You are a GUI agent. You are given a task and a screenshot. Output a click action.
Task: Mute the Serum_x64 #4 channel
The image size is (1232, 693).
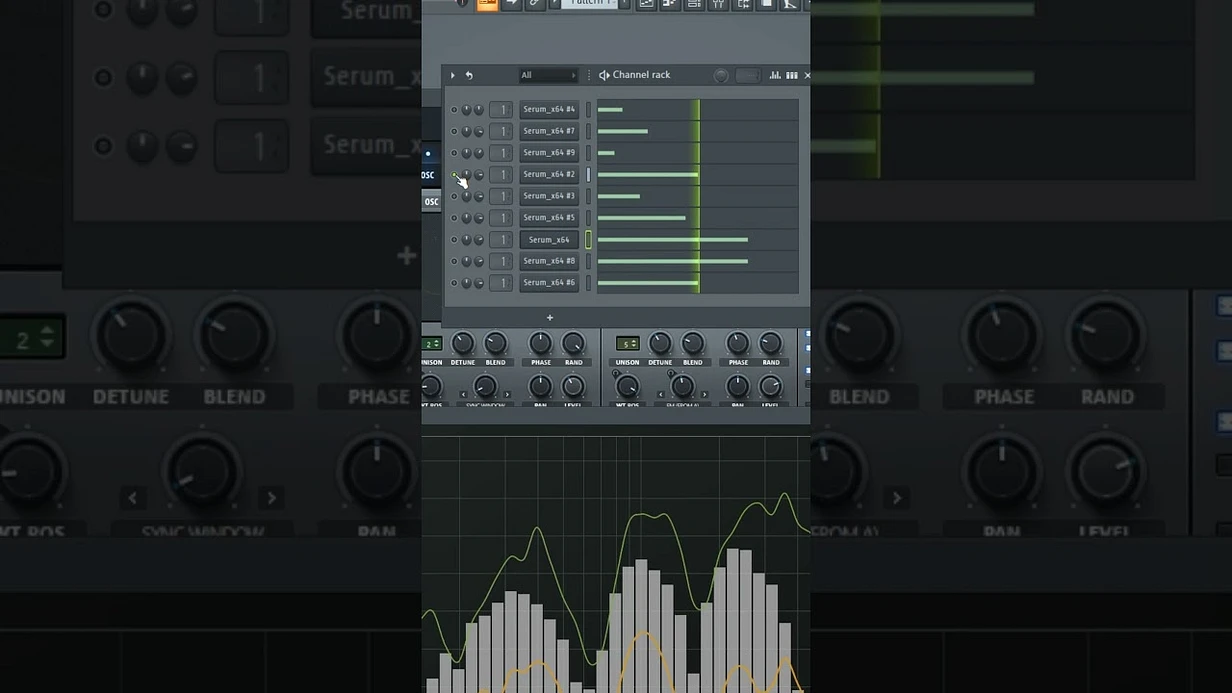click(x=454, y=110)
